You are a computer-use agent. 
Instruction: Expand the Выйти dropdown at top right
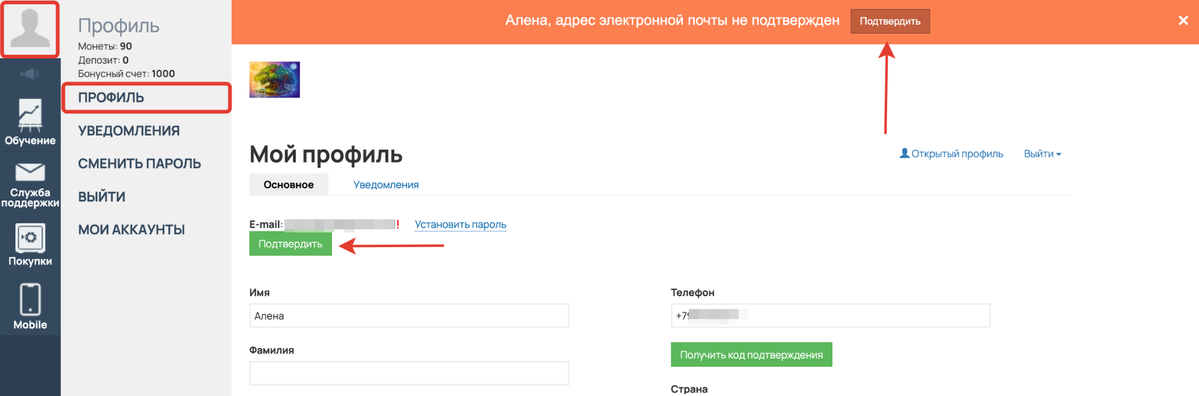[1042, 154]
